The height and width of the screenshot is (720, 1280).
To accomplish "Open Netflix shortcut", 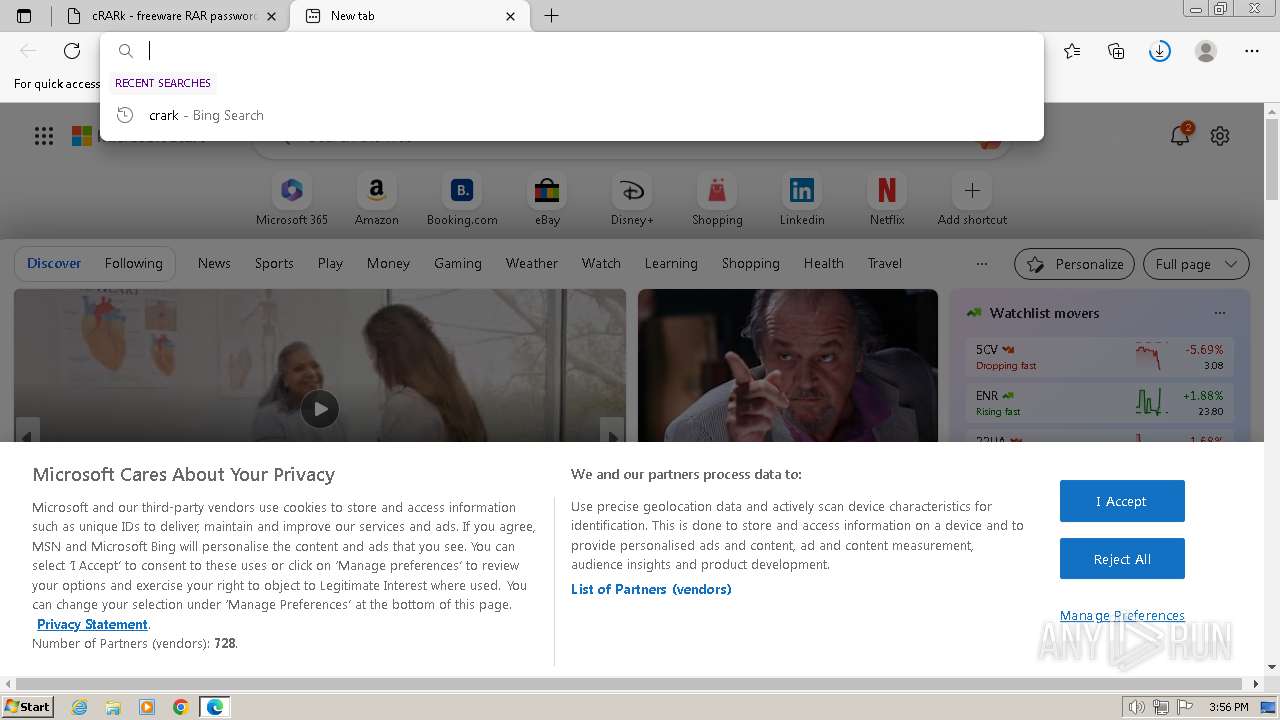I will click(x=887, y=201).
